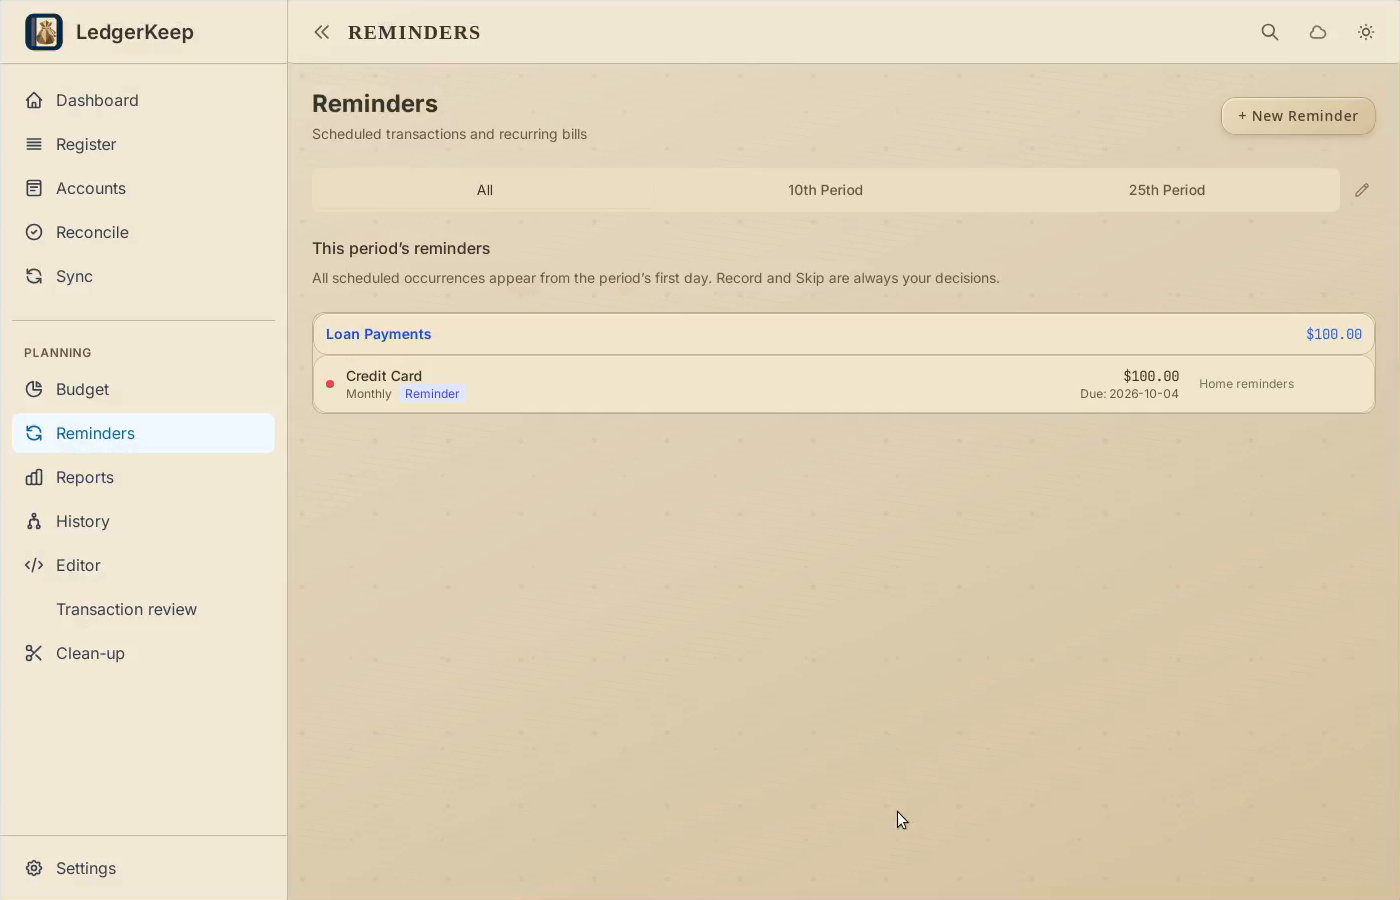Click the Reconcile checkmark icon
This screenshot has height=900, width=1400.
[34, 232]
